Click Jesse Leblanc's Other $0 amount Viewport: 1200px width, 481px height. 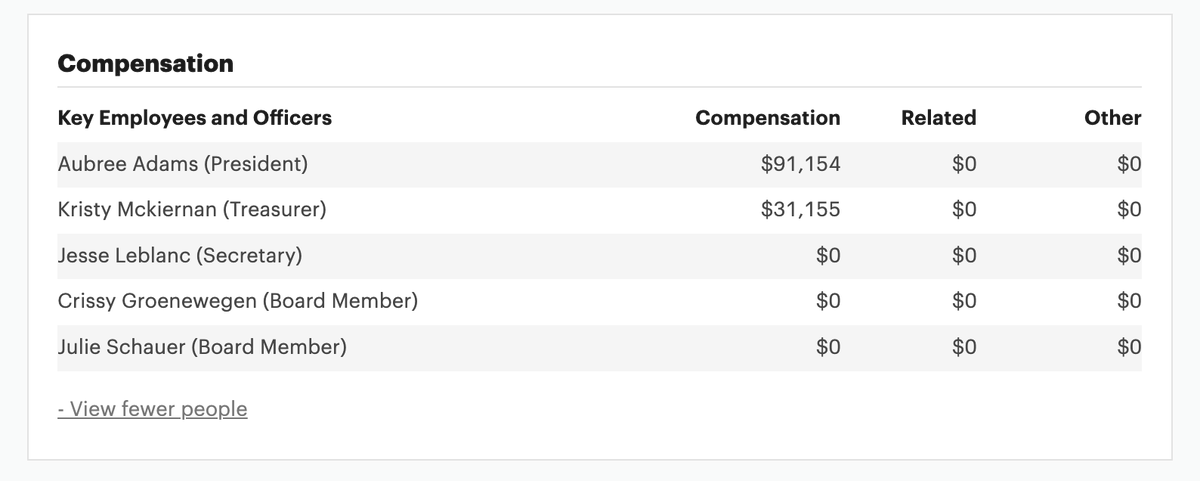(x=1129, y=256)
